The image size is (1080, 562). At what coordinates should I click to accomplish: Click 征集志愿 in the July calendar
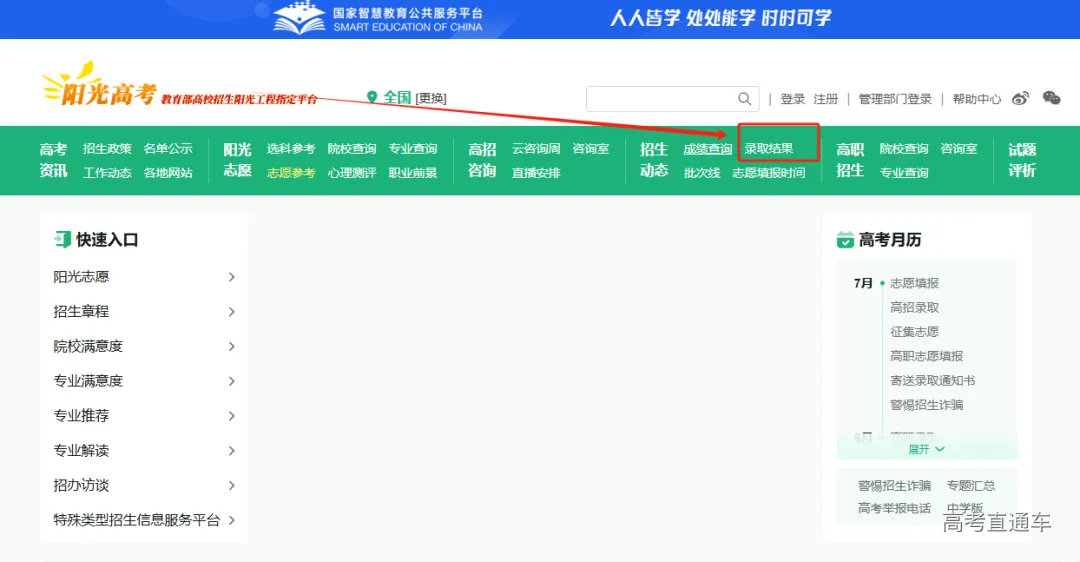coord(914,332)
